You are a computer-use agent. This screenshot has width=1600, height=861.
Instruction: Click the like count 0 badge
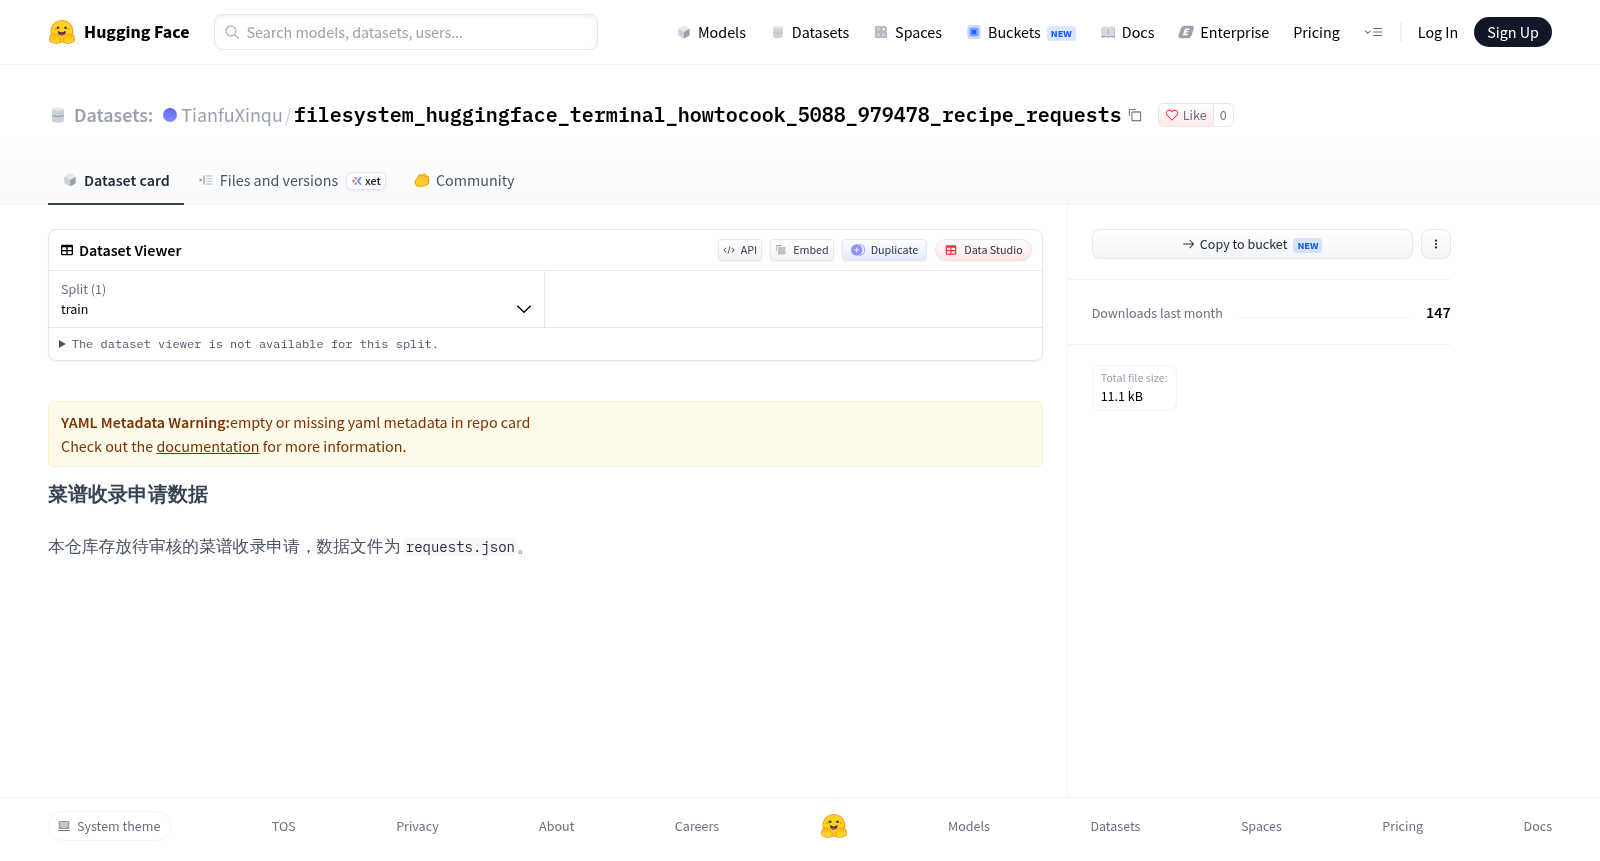coord(1223,115)
